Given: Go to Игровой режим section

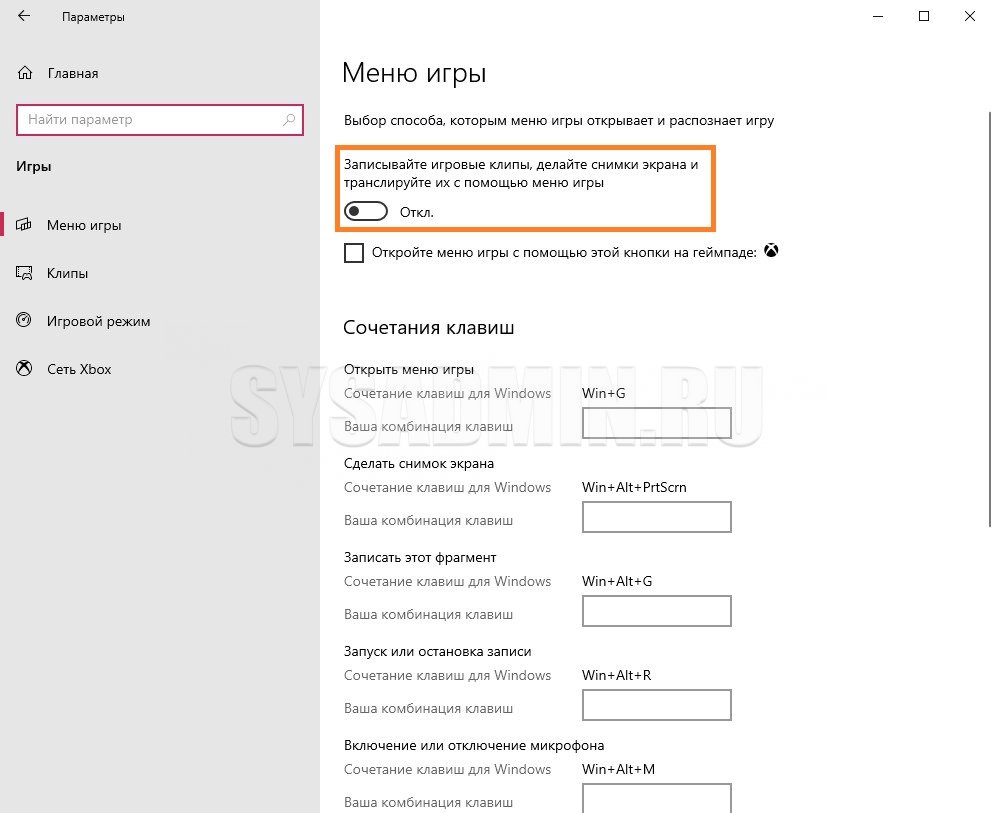Looking at the screenshot, I should pyautogui.click(x=98, y=321).
